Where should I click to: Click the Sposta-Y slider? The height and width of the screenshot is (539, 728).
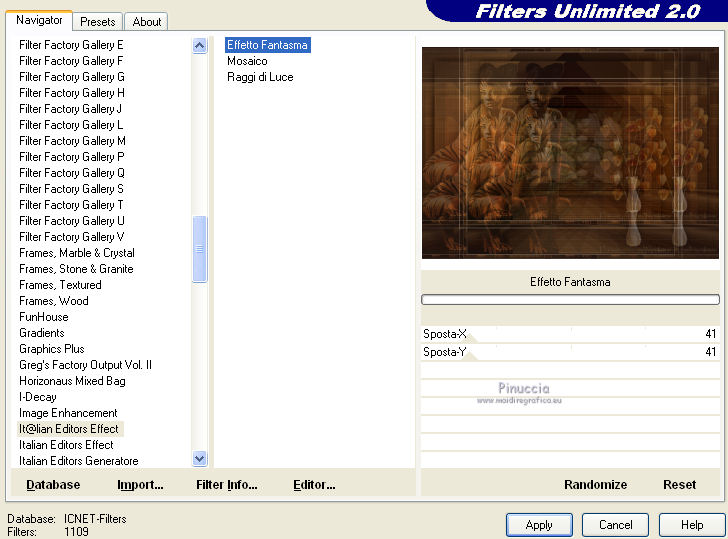pyautogui.click(x=570, y=352)
